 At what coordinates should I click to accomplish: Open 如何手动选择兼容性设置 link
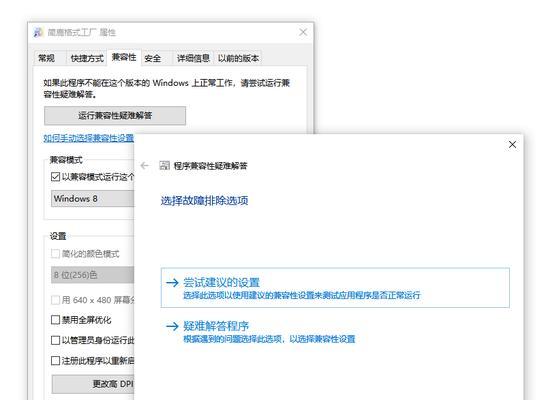coord(89,138)
